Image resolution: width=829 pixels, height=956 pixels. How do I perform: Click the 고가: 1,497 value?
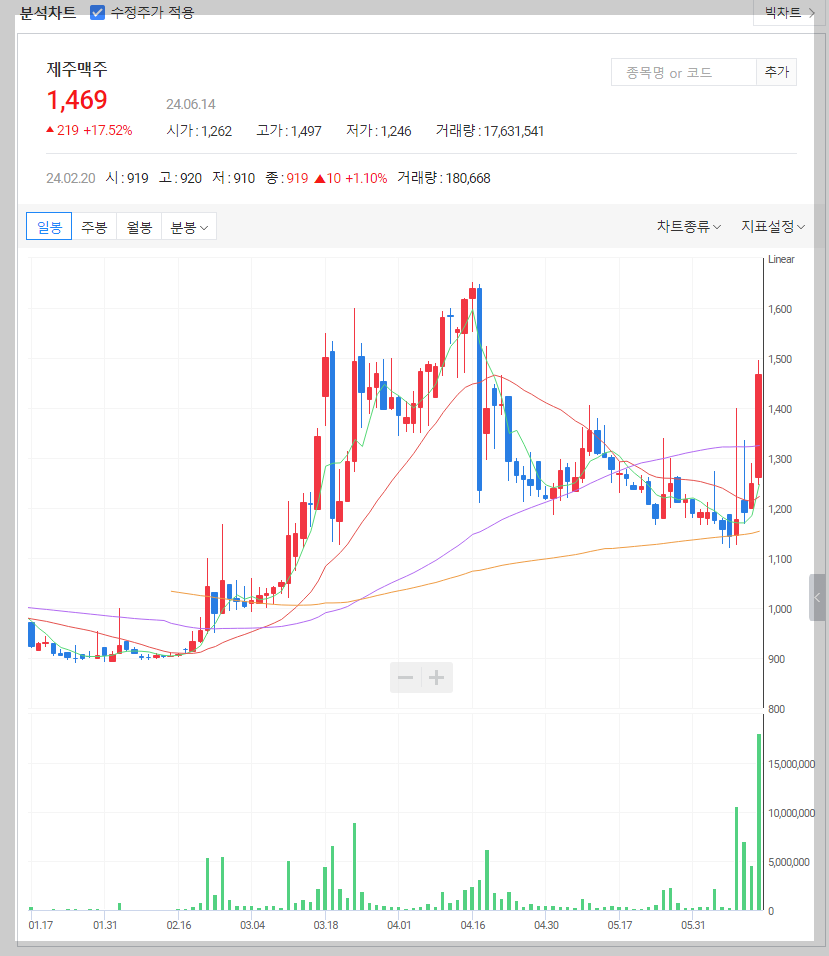click(288, 131)
